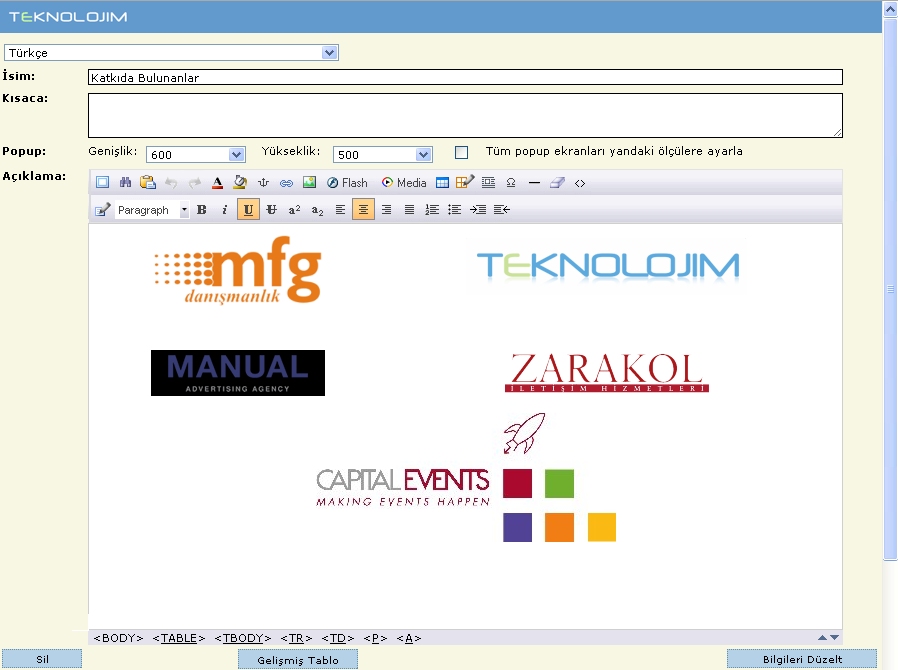Insert a bulleted list
Screen dimensions: 898x670
[x=455, y=210]
